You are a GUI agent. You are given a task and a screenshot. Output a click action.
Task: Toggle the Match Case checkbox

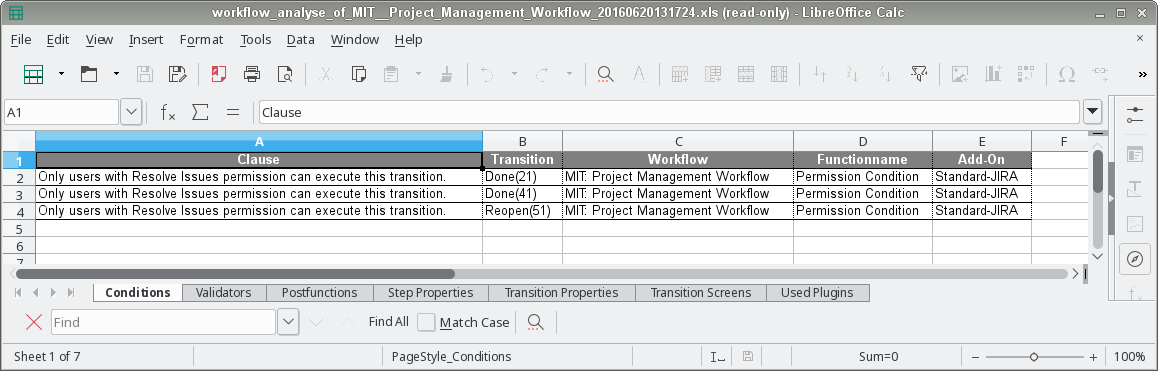(x=426, y=322)
